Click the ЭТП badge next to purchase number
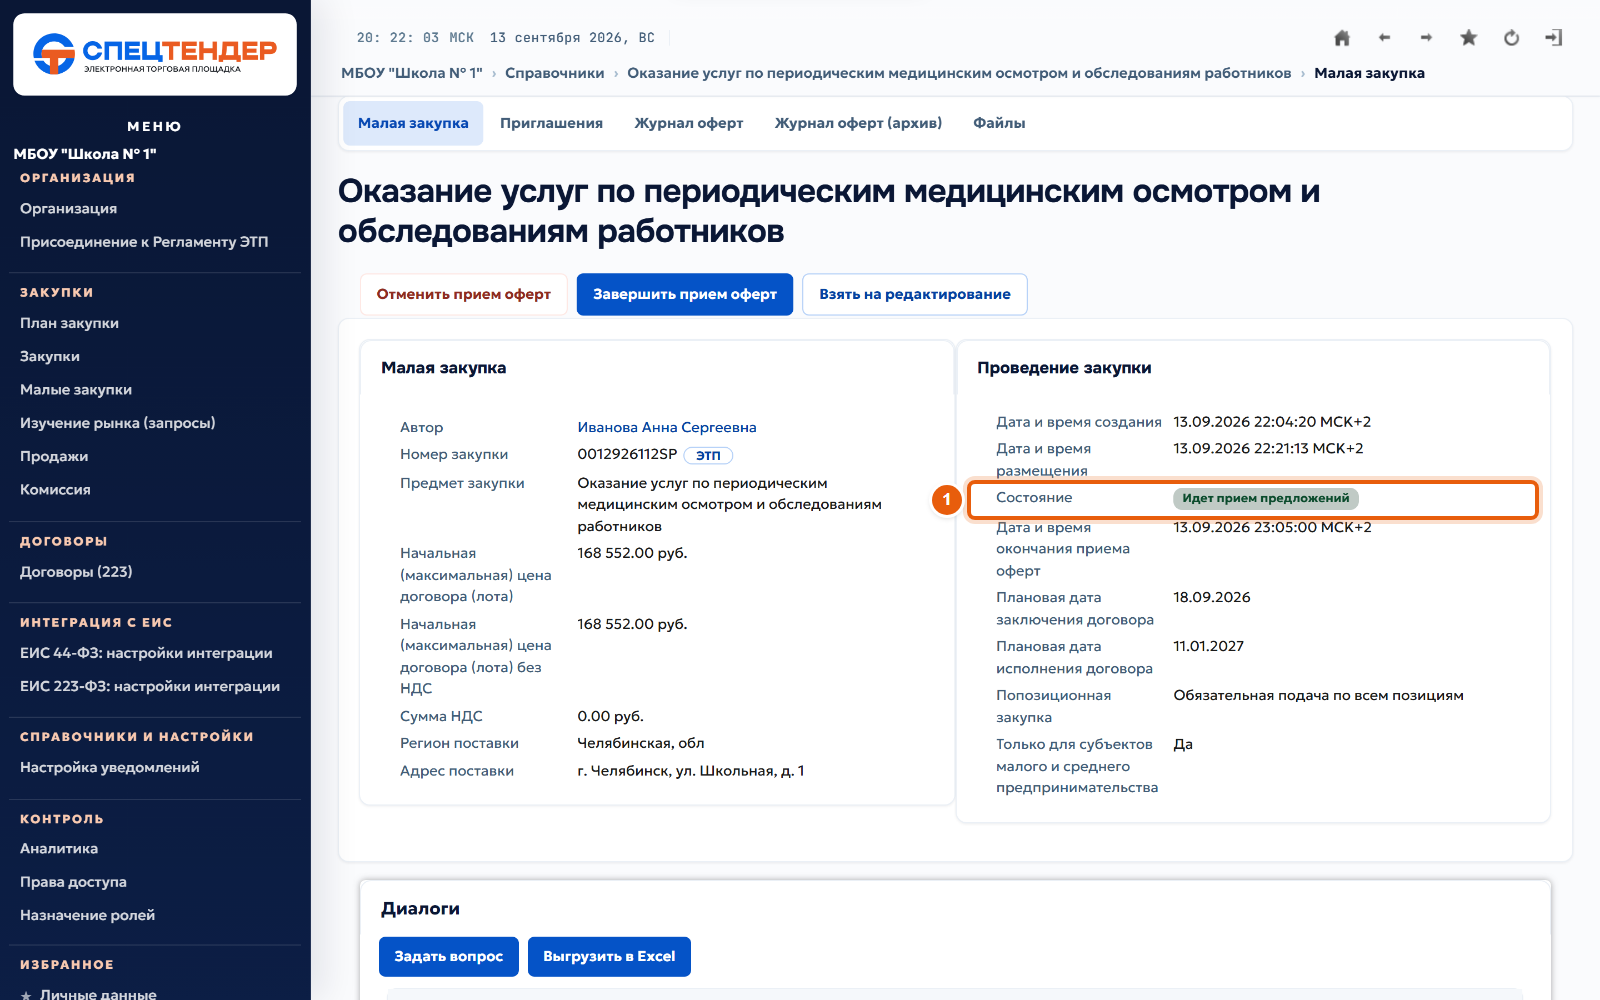 pos(708,455)
